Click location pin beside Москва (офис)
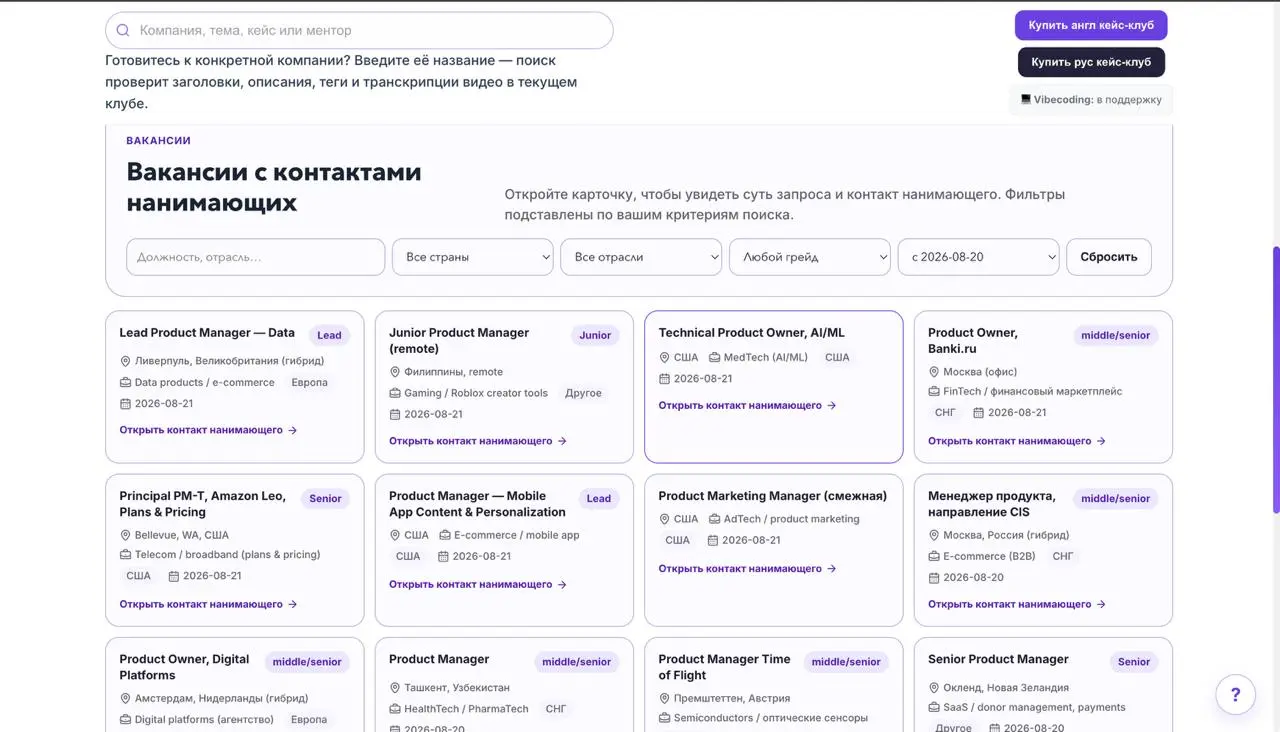1280x732 pixels. tap(934, 372)
